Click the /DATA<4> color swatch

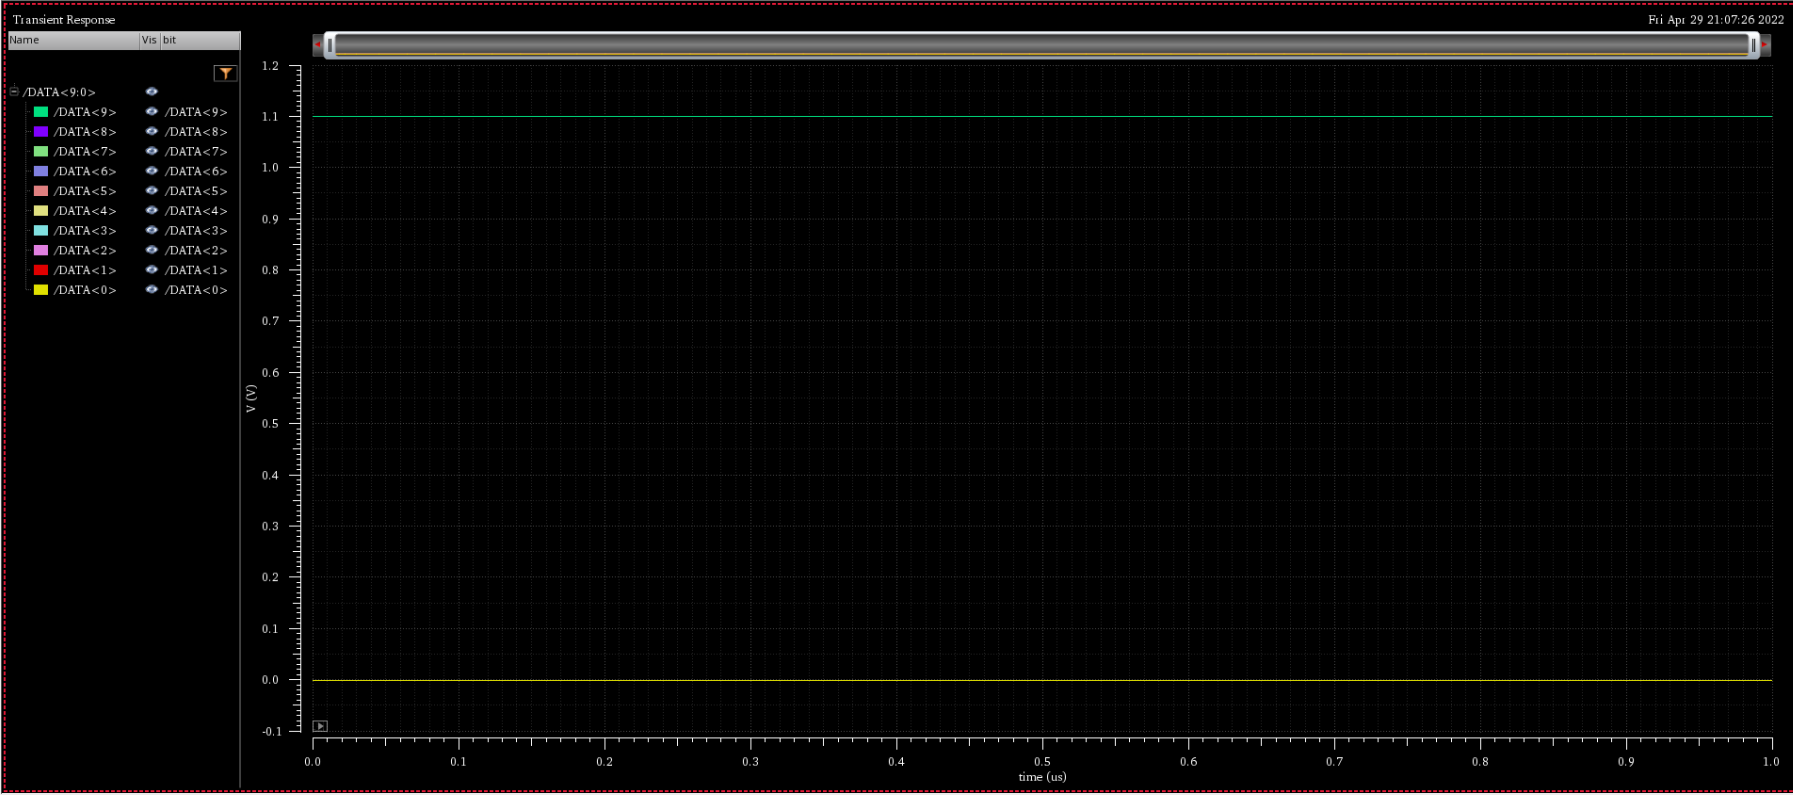pyautogui.click(x=41, y=211)
